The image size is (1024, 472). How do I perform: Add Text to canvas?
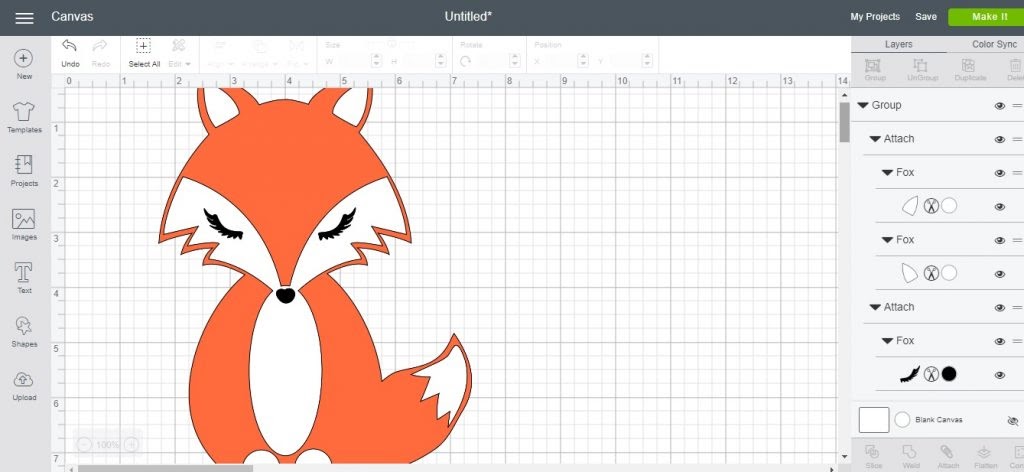pyautogui.click(x=24, y=279)
